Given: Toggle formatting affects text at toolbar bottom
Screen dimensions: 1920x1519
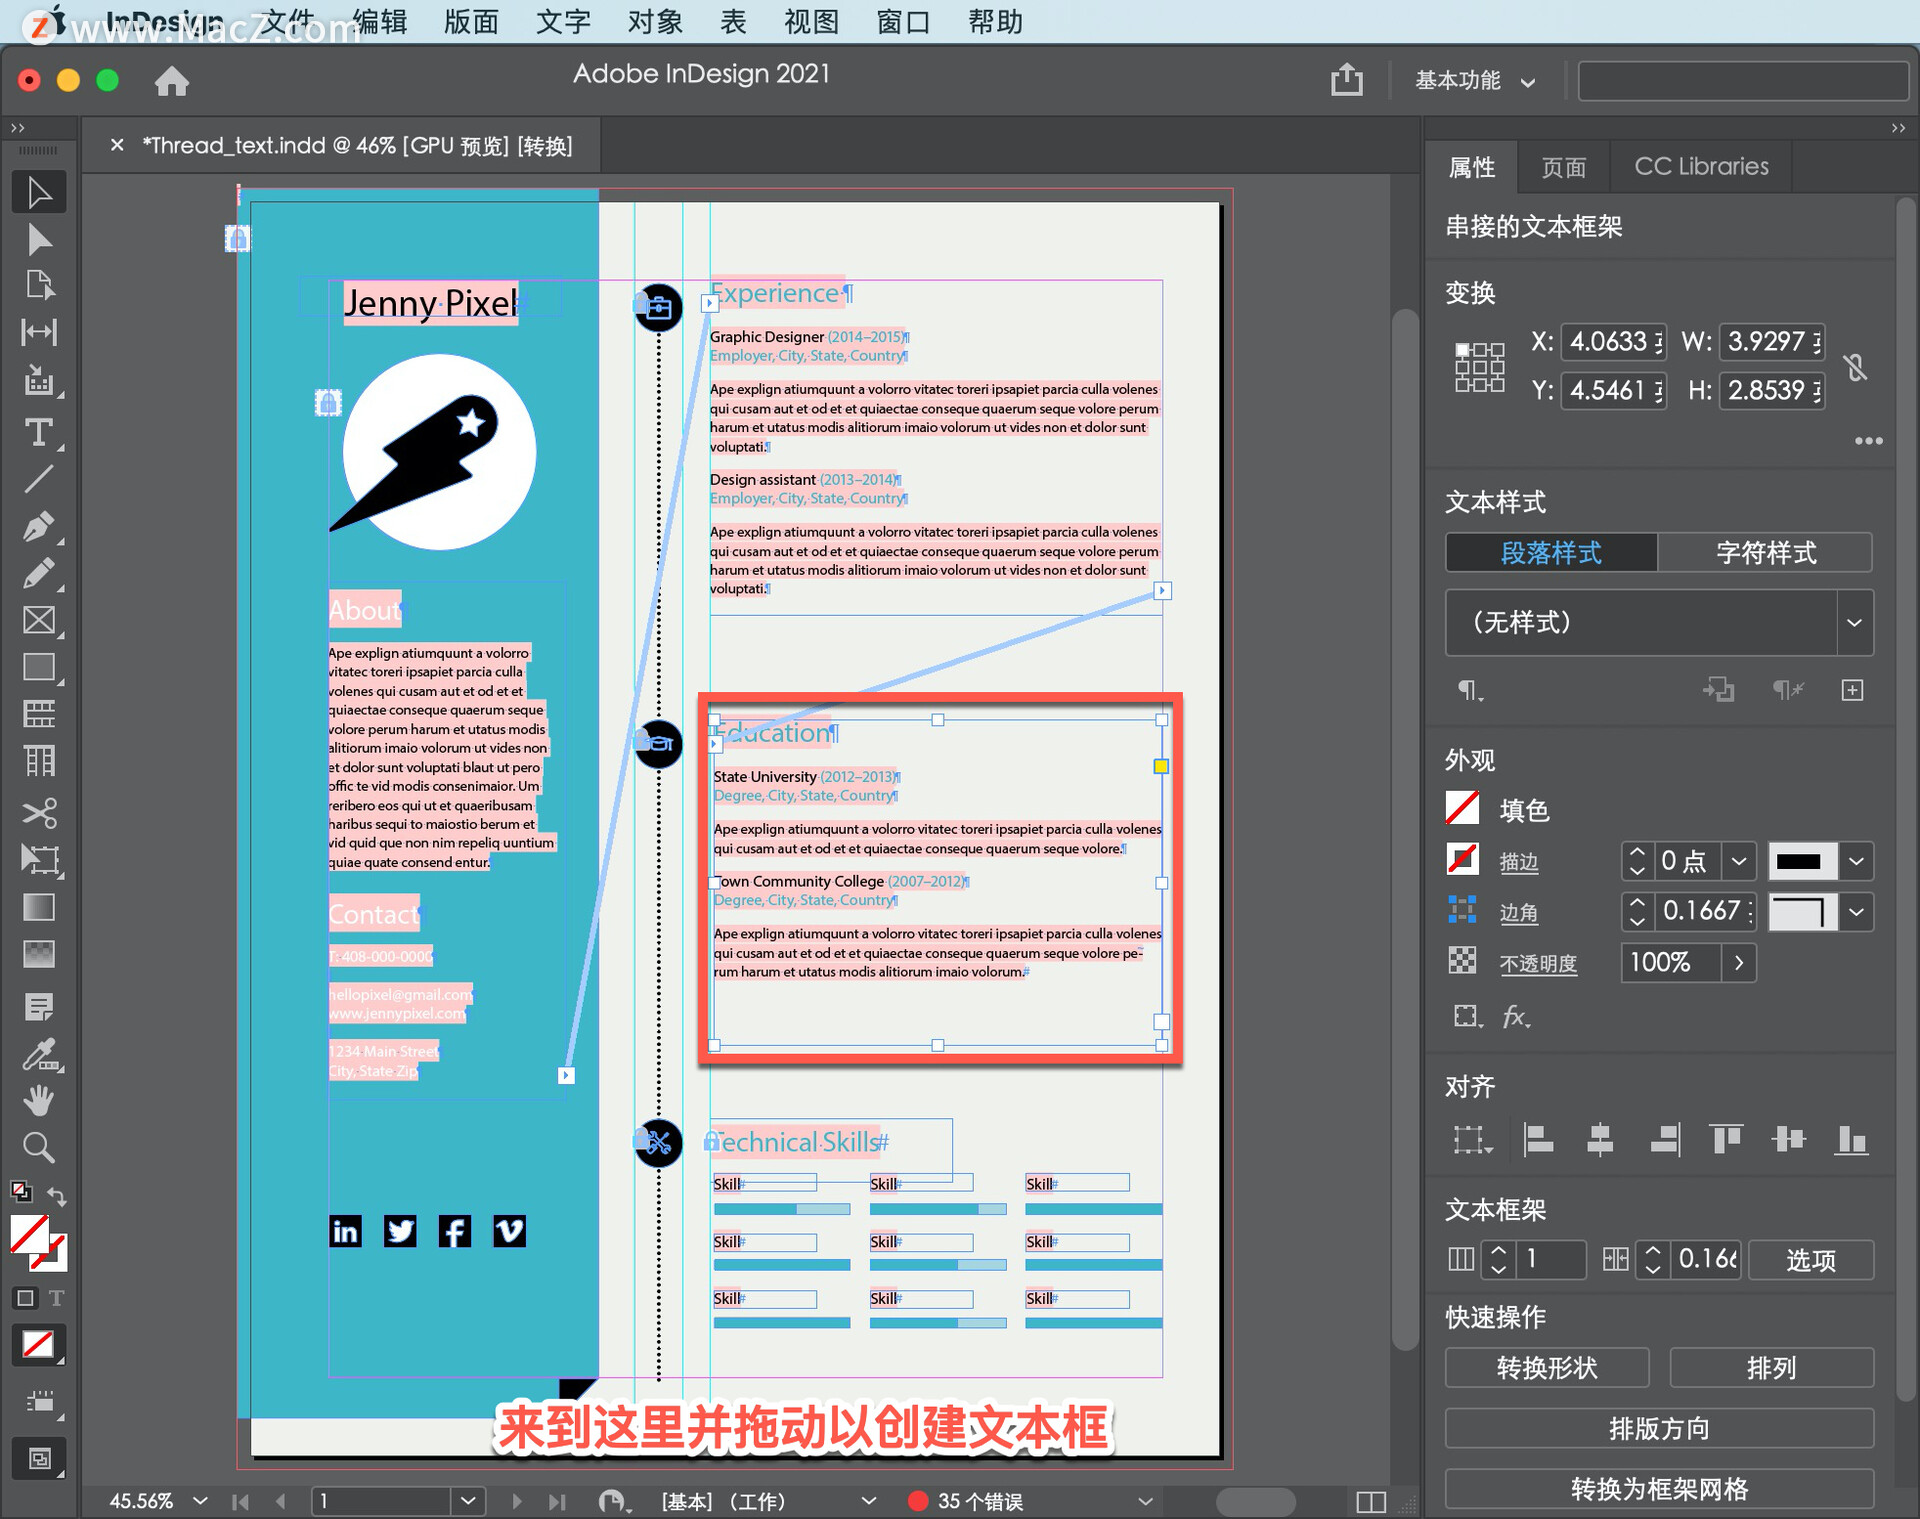Looking at the screenshot, I should 57,1298.
